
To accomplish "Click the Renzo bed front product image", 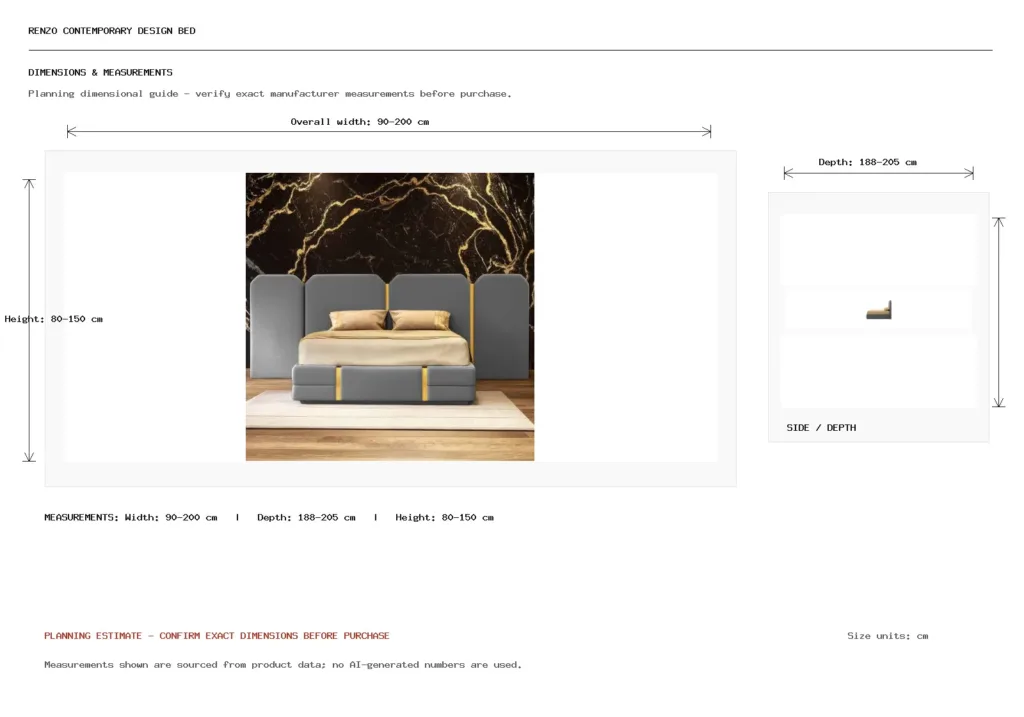I will (x=390, y=317).
